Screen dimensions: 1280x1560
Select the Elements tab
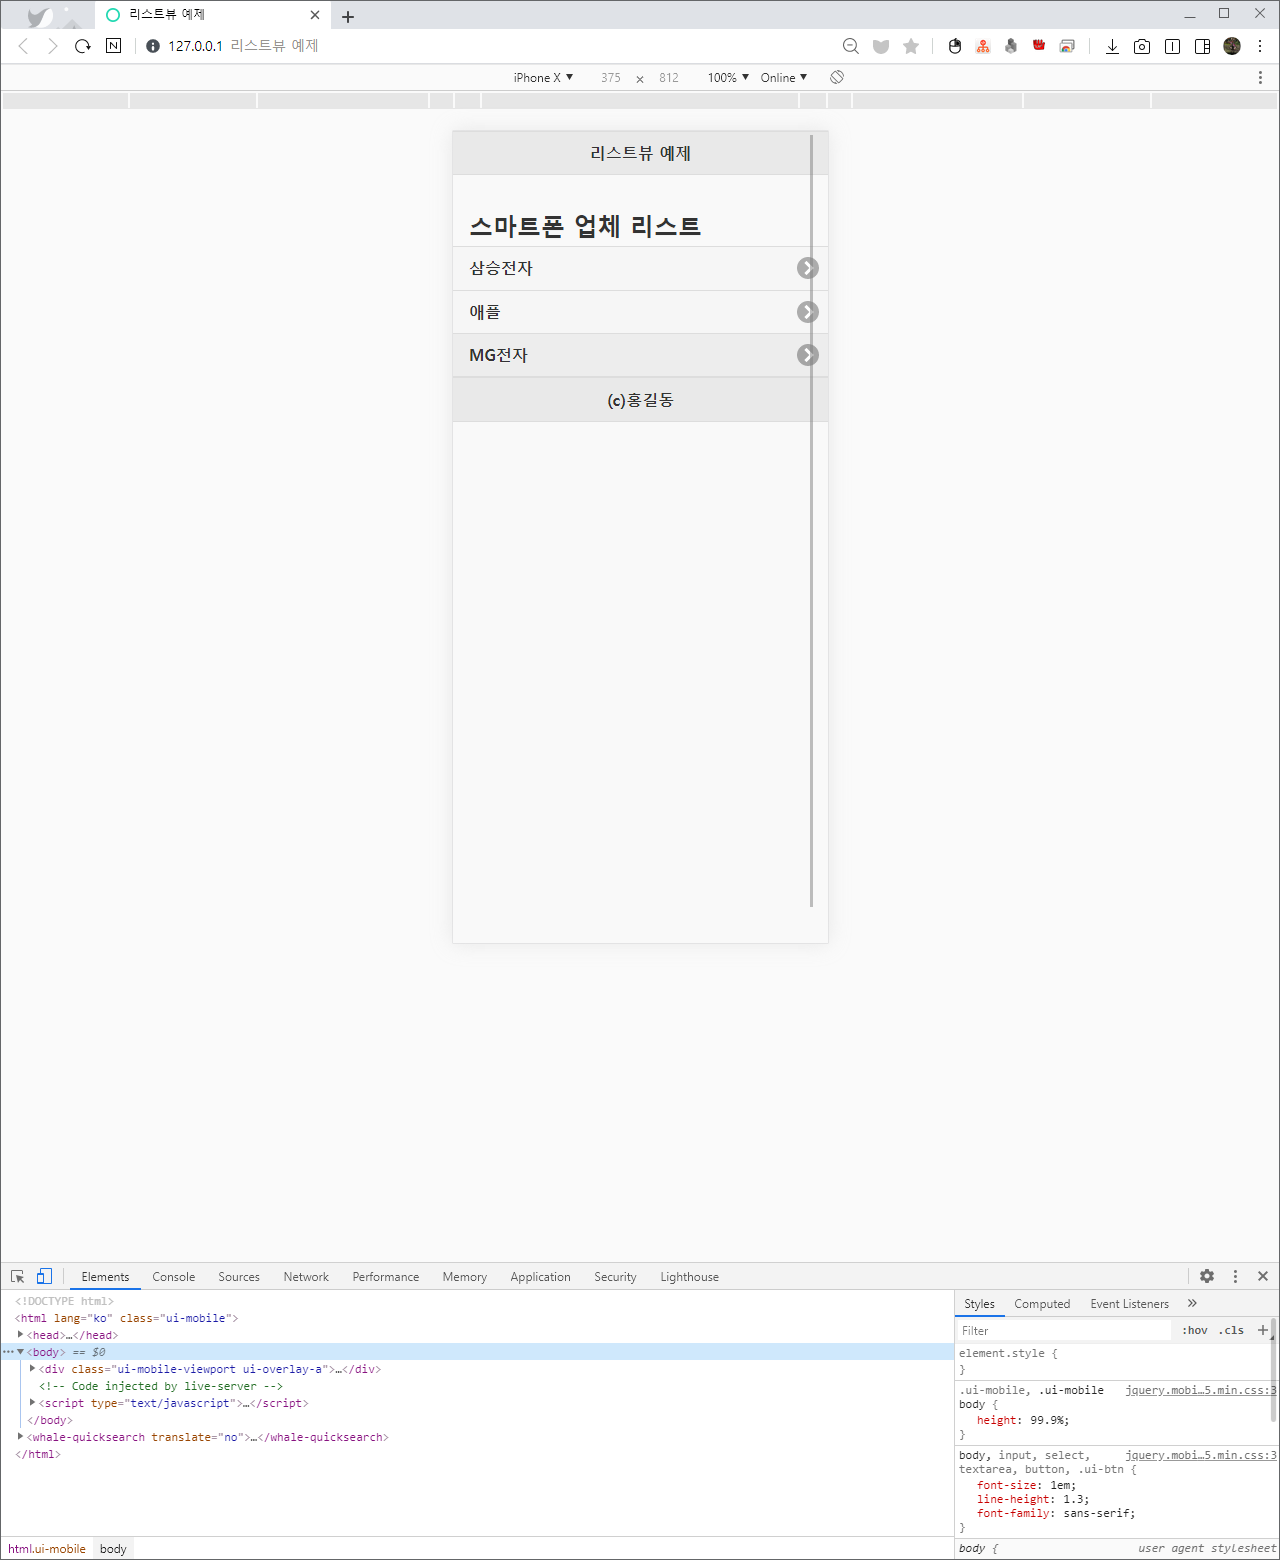click(105, 1277)
